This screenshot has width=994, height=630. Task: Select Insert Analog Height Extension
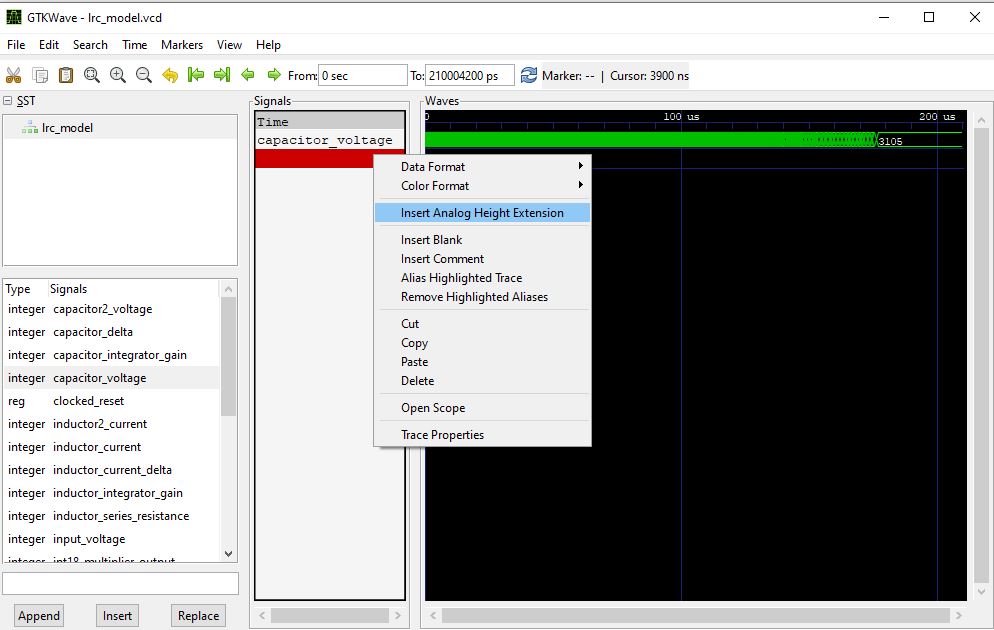(x=482, y=212)
